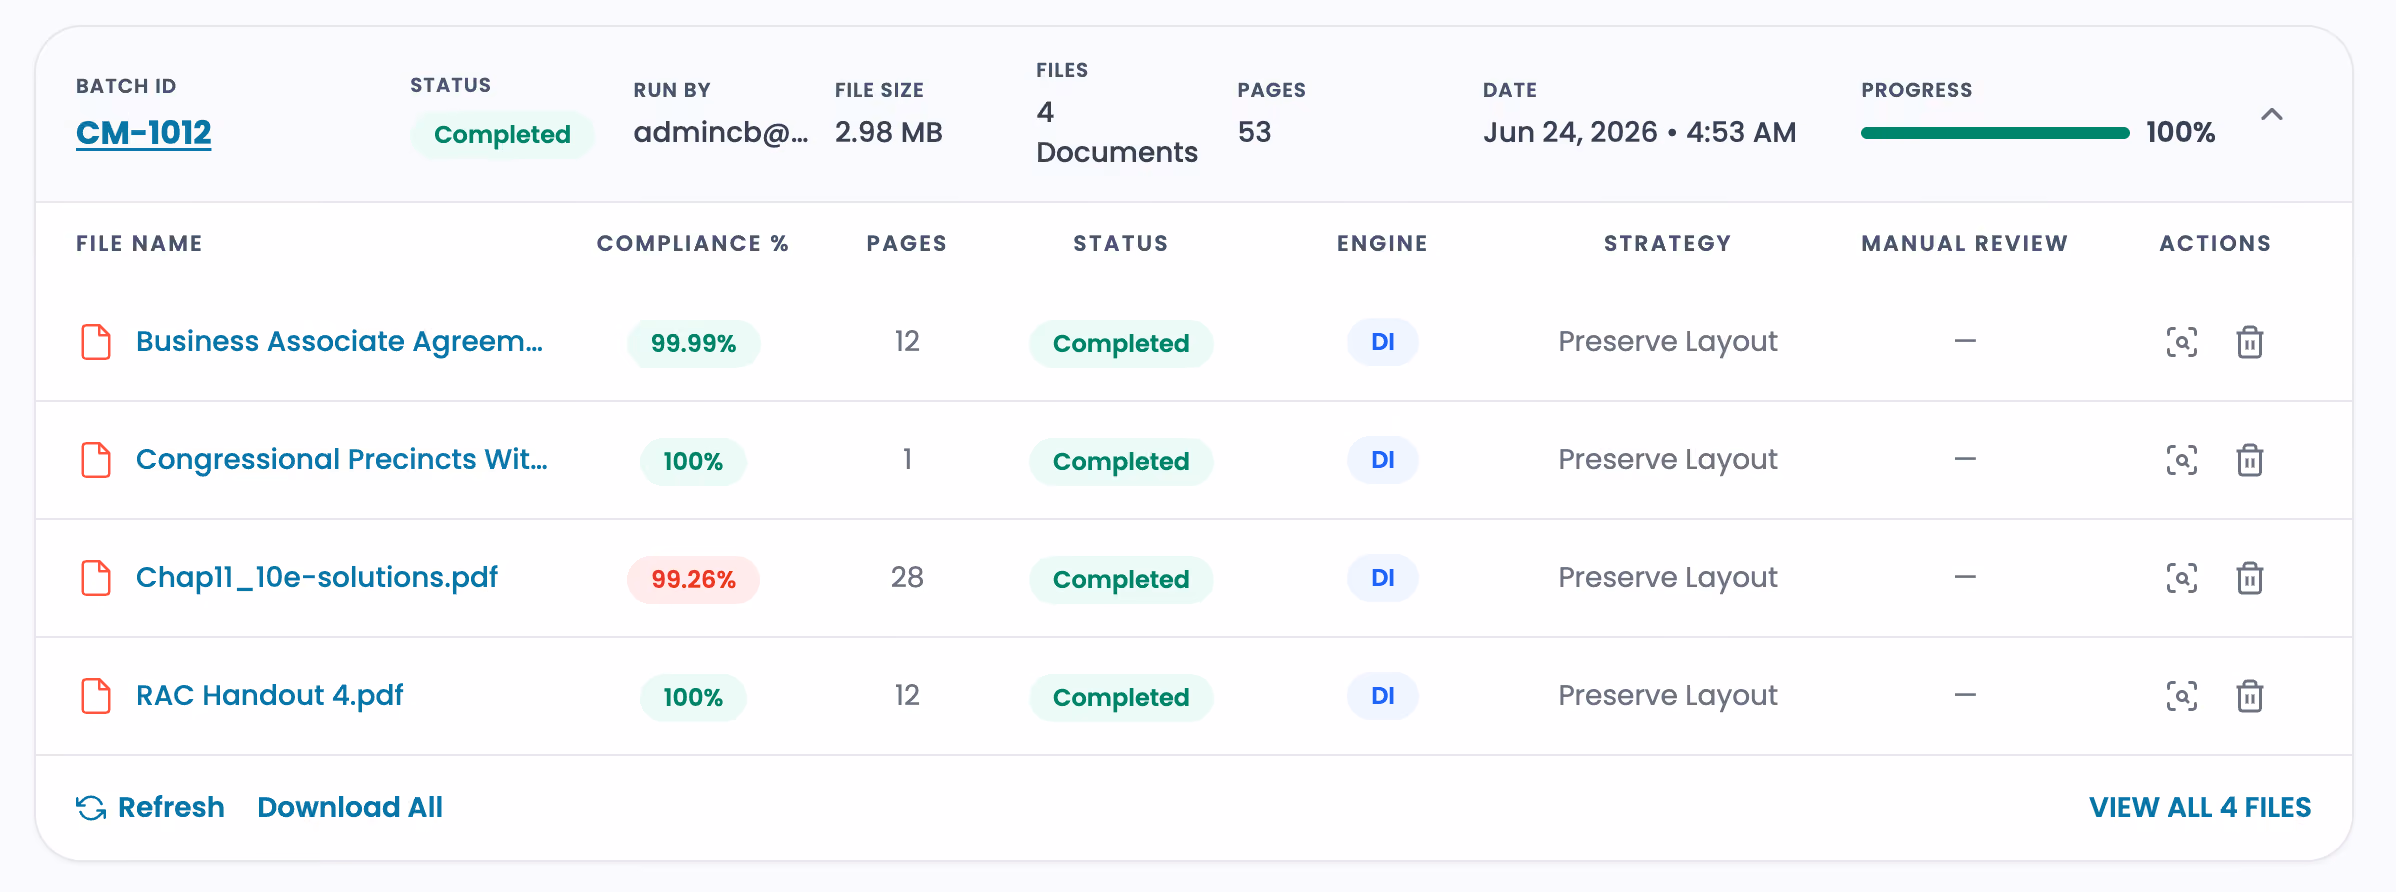Click the ENGINE column header

tap(1383, 243)
